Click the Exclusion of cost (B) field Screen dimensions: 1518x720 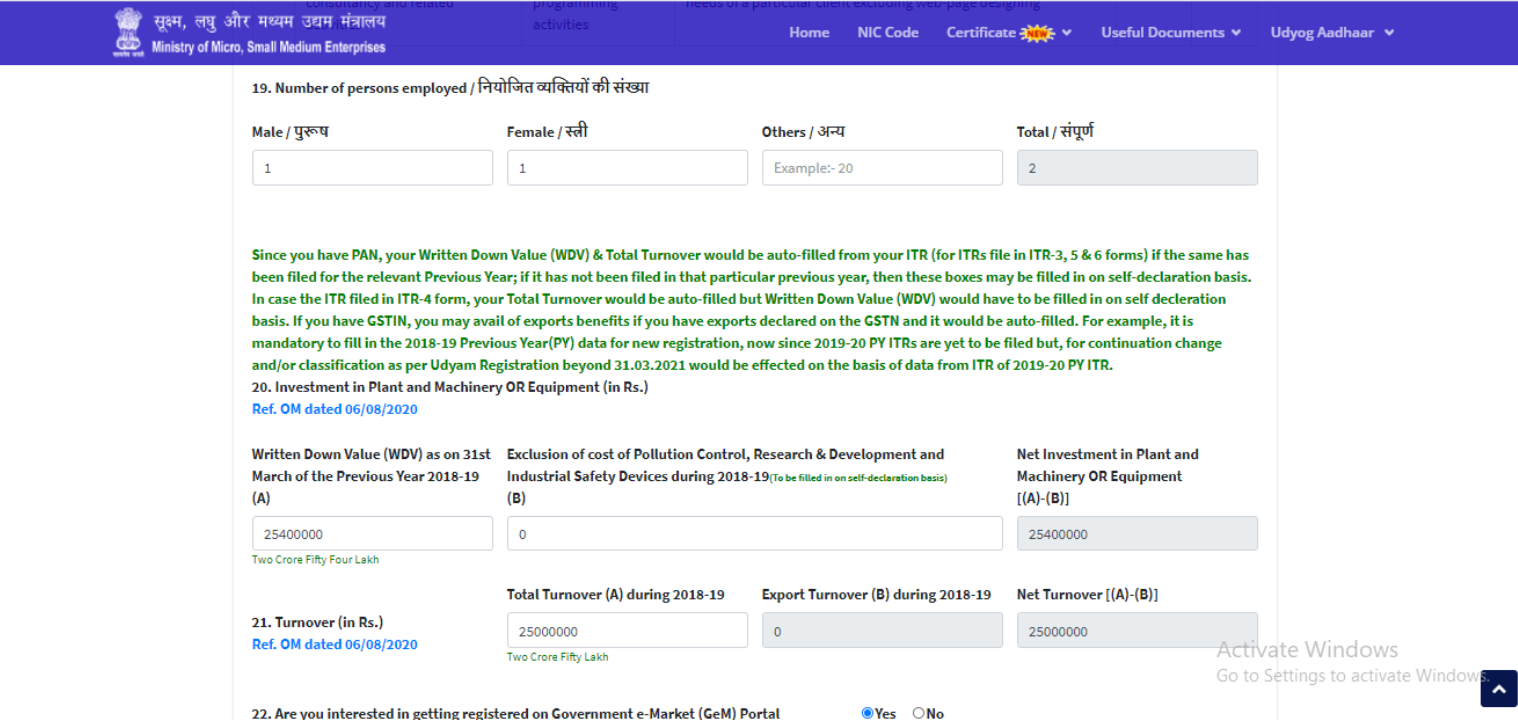[x=754, y=534]
